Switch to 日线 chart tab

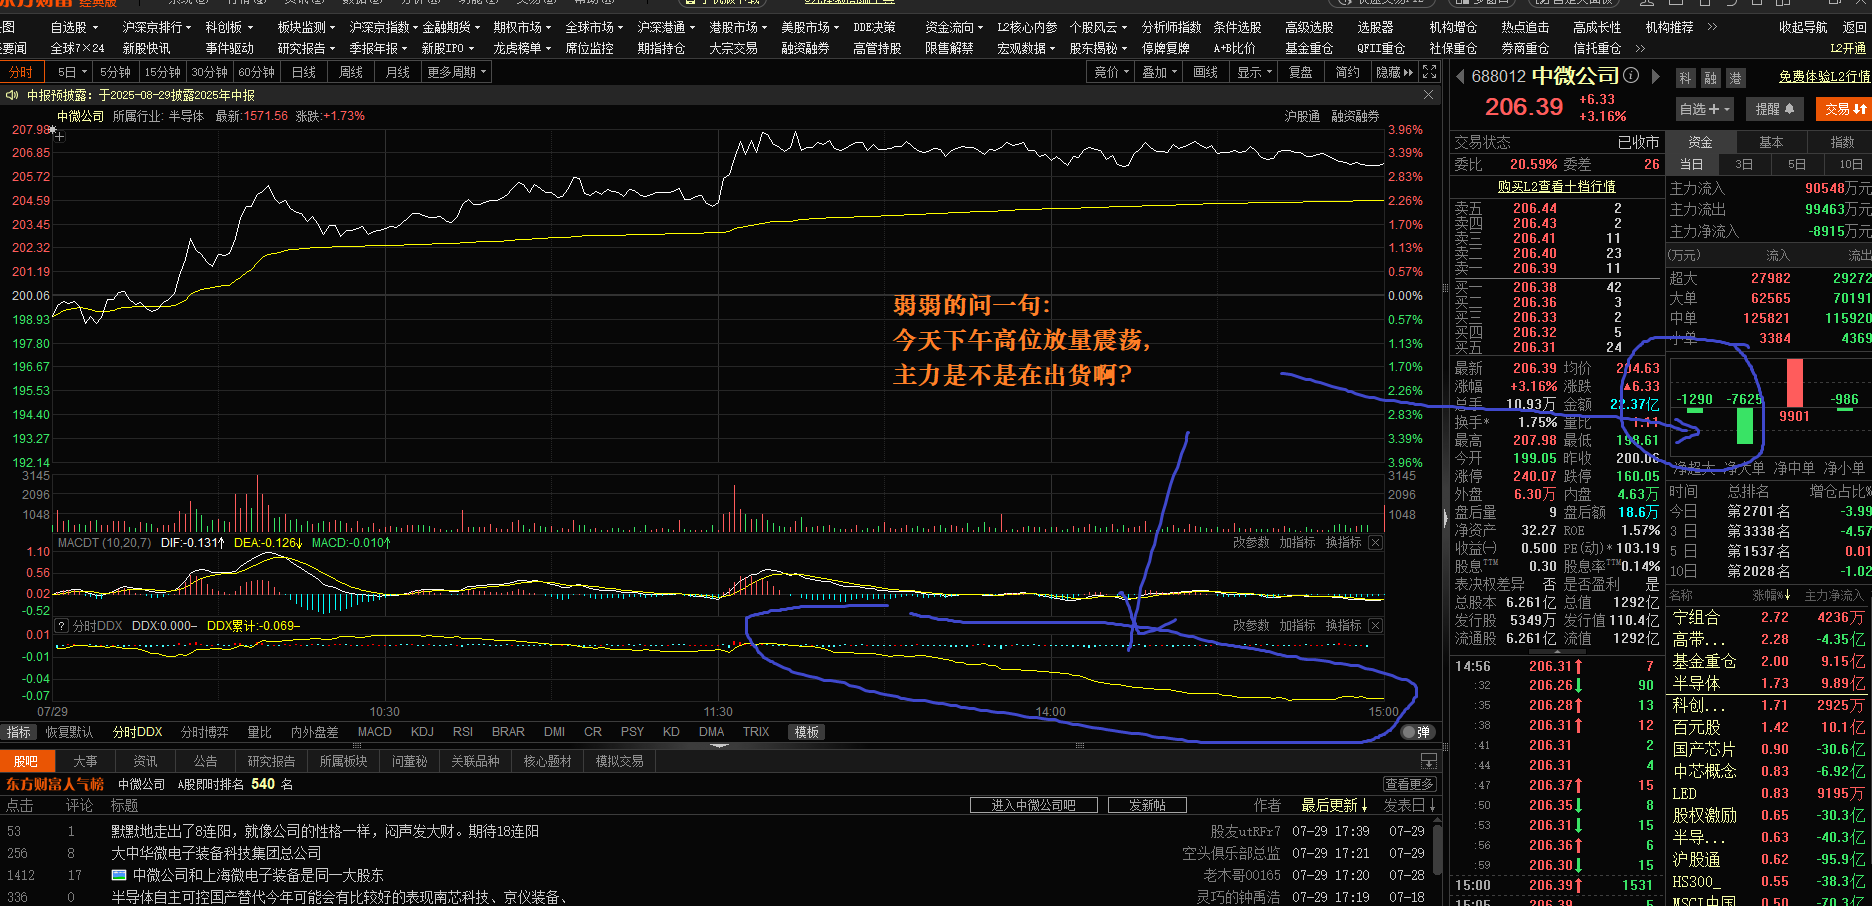click(303, 72)
